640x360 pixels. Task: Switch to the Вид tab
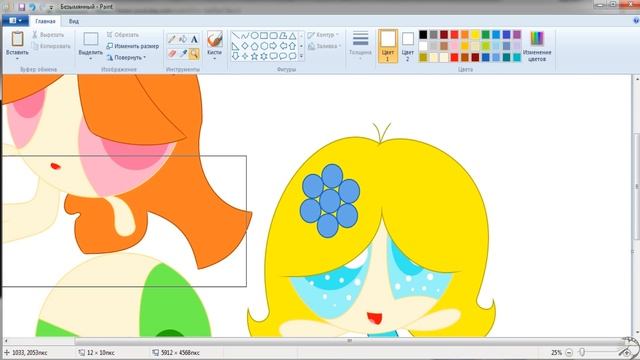point(73,21)
